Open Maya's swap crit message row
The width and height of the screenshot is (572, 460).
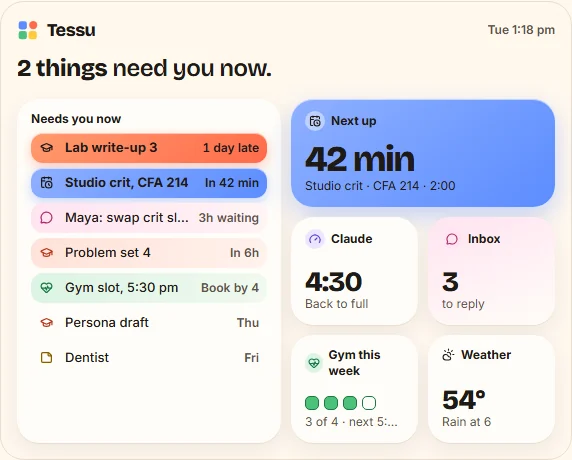[149, 218]
